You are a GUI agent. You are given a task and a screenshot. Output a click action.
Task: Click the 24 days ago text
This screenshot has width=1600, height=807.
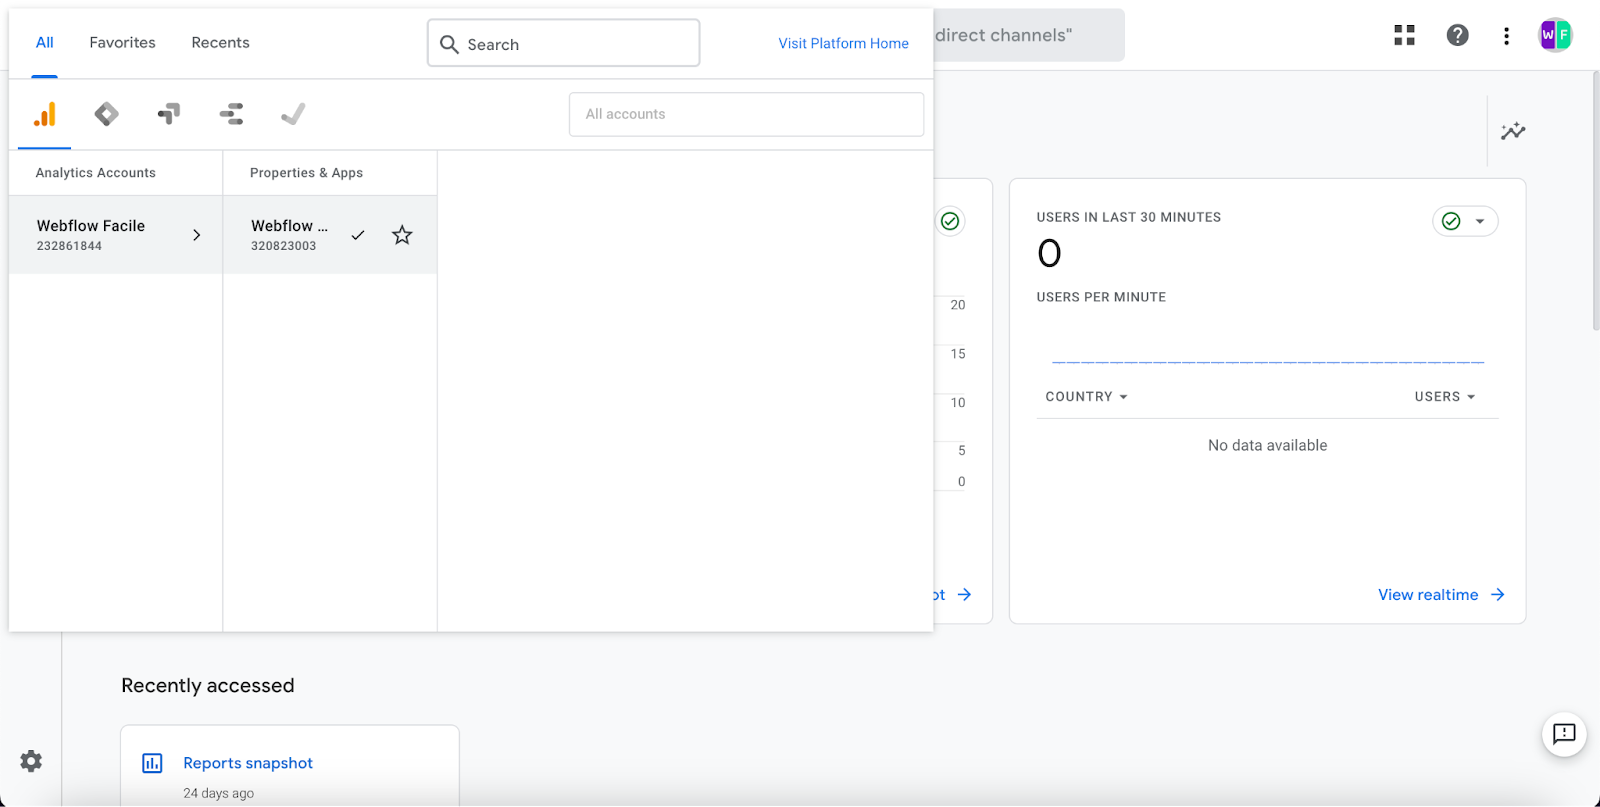(x=218, y=793)
